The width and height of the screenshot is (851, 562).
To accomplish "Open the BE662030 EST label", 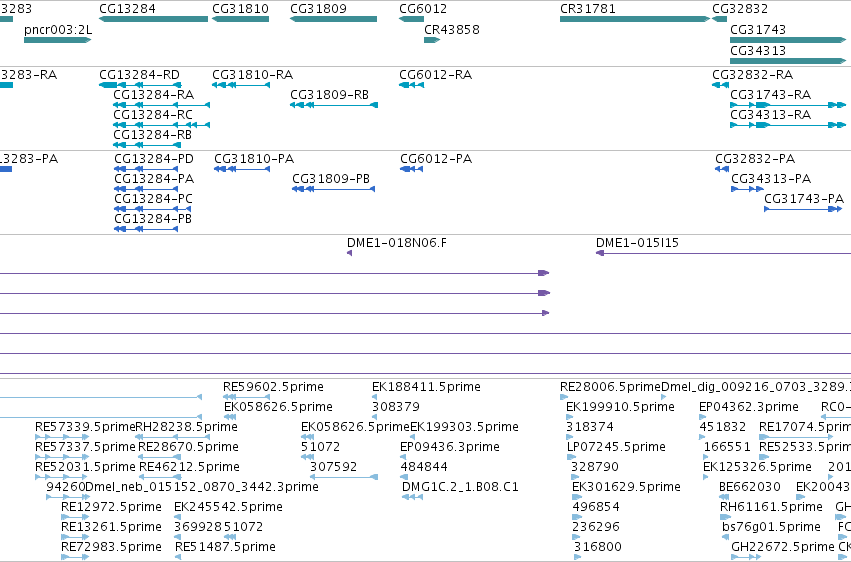I will point(750,487).
